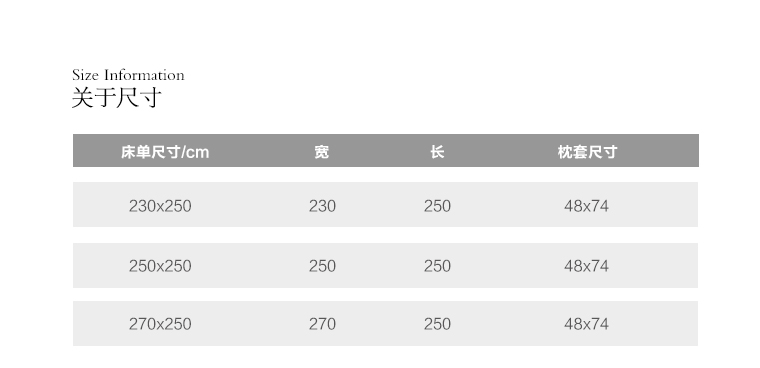Click length 250 in the 270x250 row
The width and height of the screenshot is (760, 368).
coord(437,324)
